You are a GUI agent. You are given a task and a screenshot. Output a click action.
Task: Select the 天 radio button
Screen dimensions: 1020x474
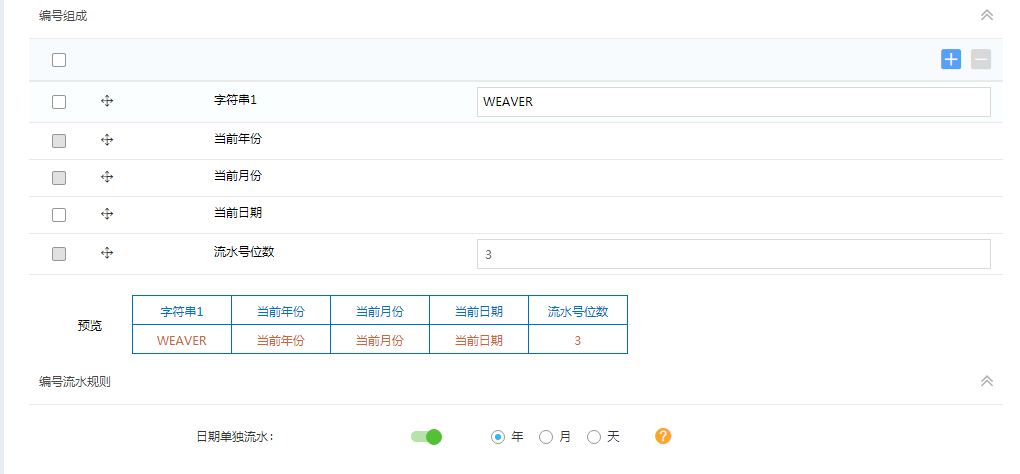(594, 437)
